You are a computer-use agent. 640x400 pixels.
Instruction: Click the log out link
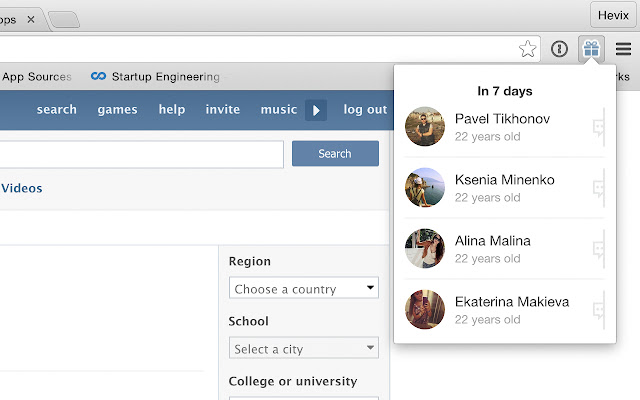[x=365, y=109]
